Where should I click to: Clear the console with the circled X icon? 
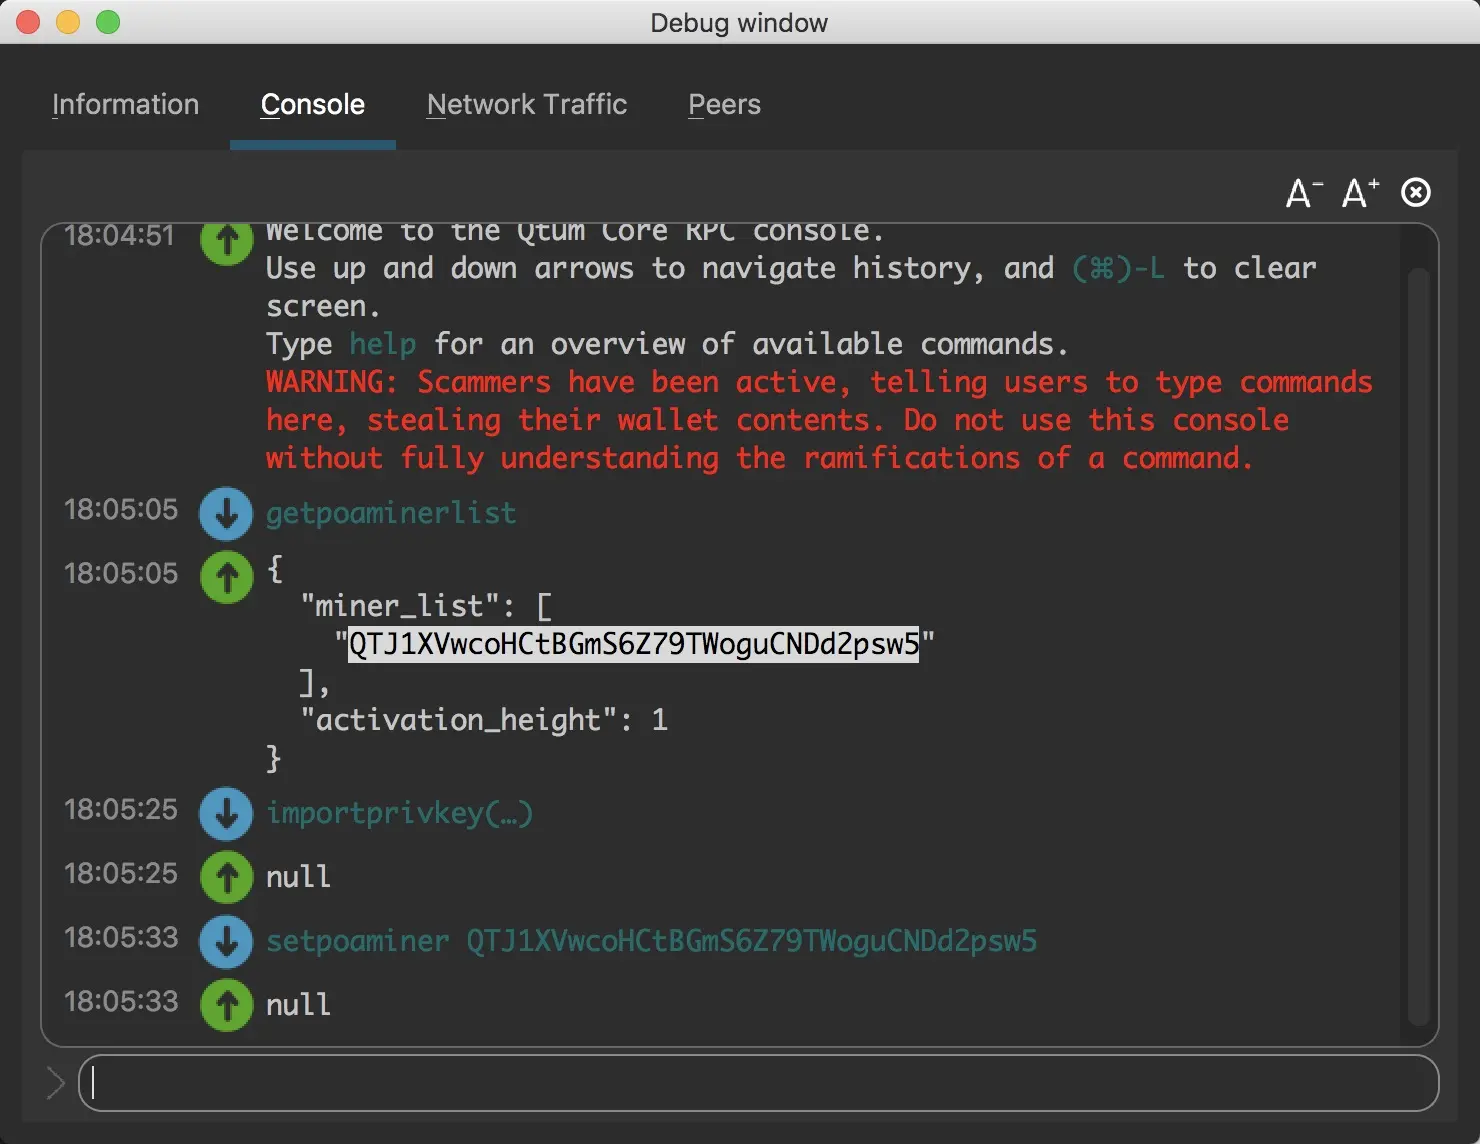pyautogui.click(x=1416, y=192)
